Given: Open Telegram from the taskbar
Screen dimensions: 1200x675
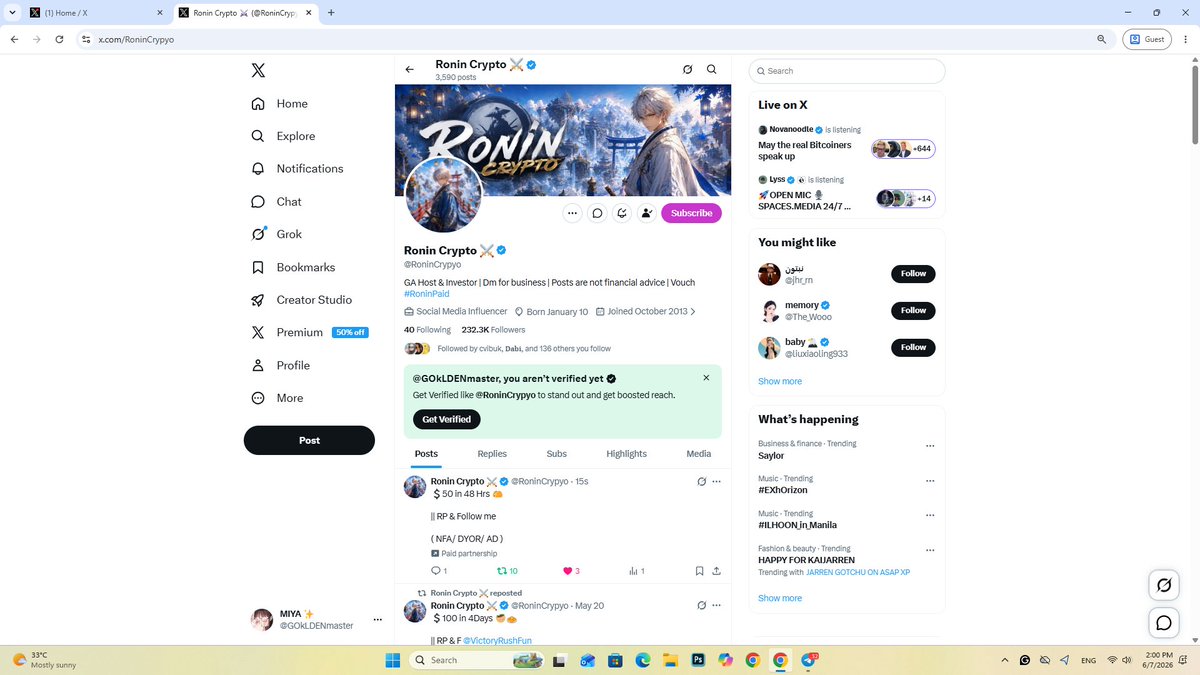Looking at the screenshot, I should pyautogui.click(x=808, y=660).
